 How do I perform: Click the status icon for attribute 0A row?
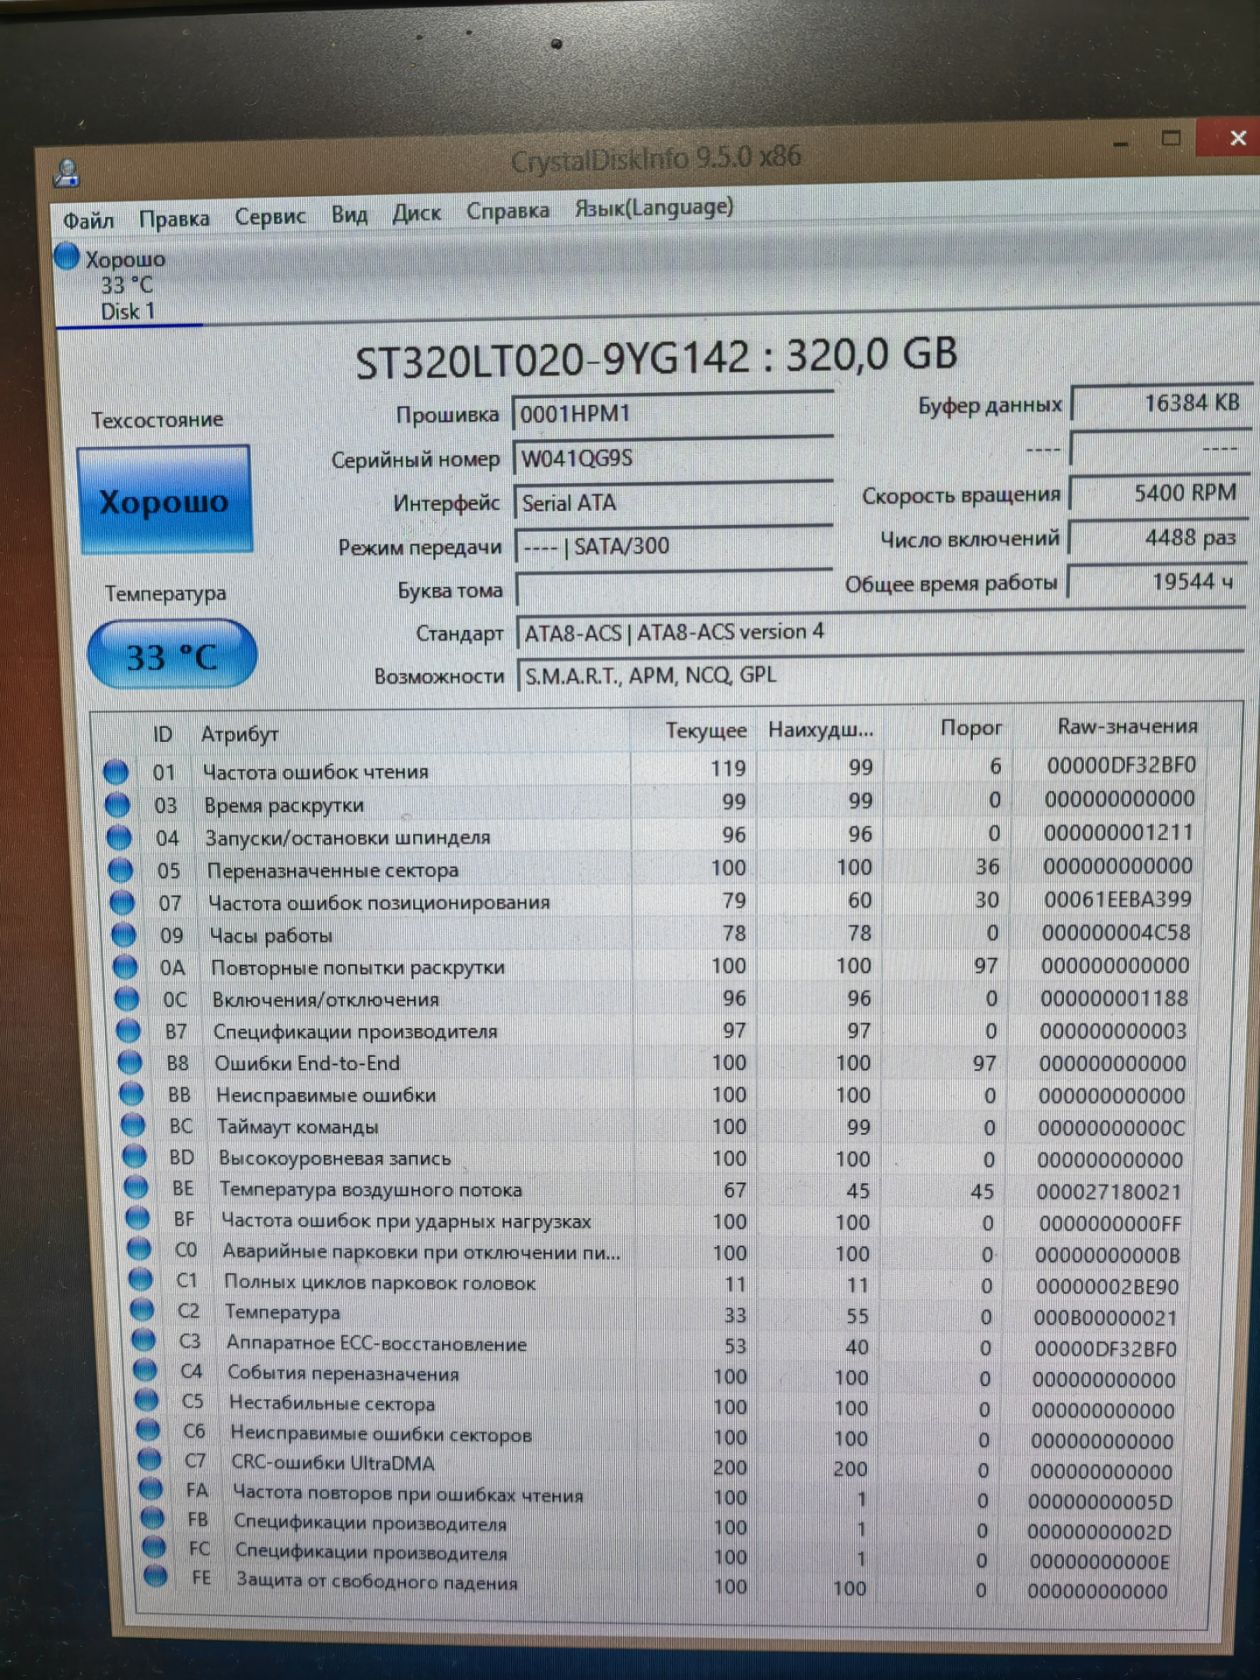point(125,967)
